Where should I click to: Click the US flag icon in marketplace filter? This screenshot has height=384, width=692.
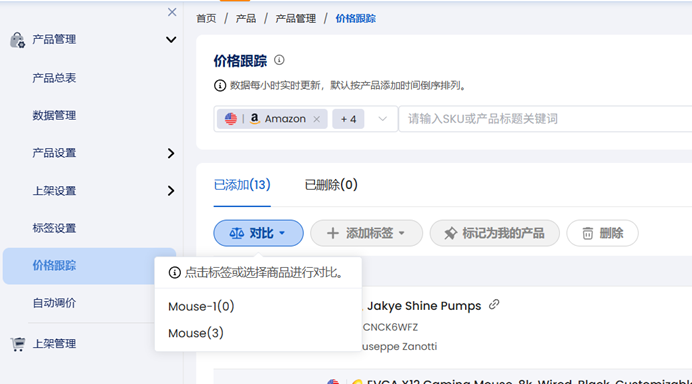[230, 119]
